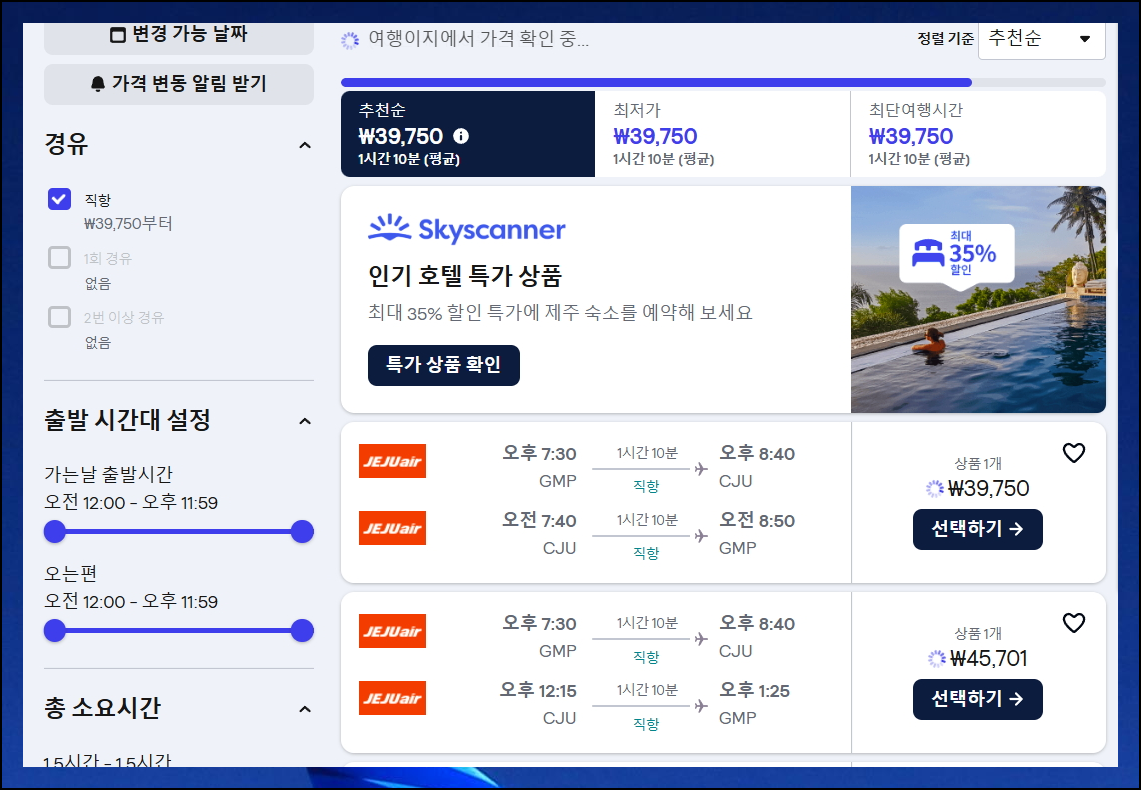The width and height of the screenshot is (1141, 790).
Task: Click the Skyscanner logo in hotel banner
Action: tap(466, 229)
